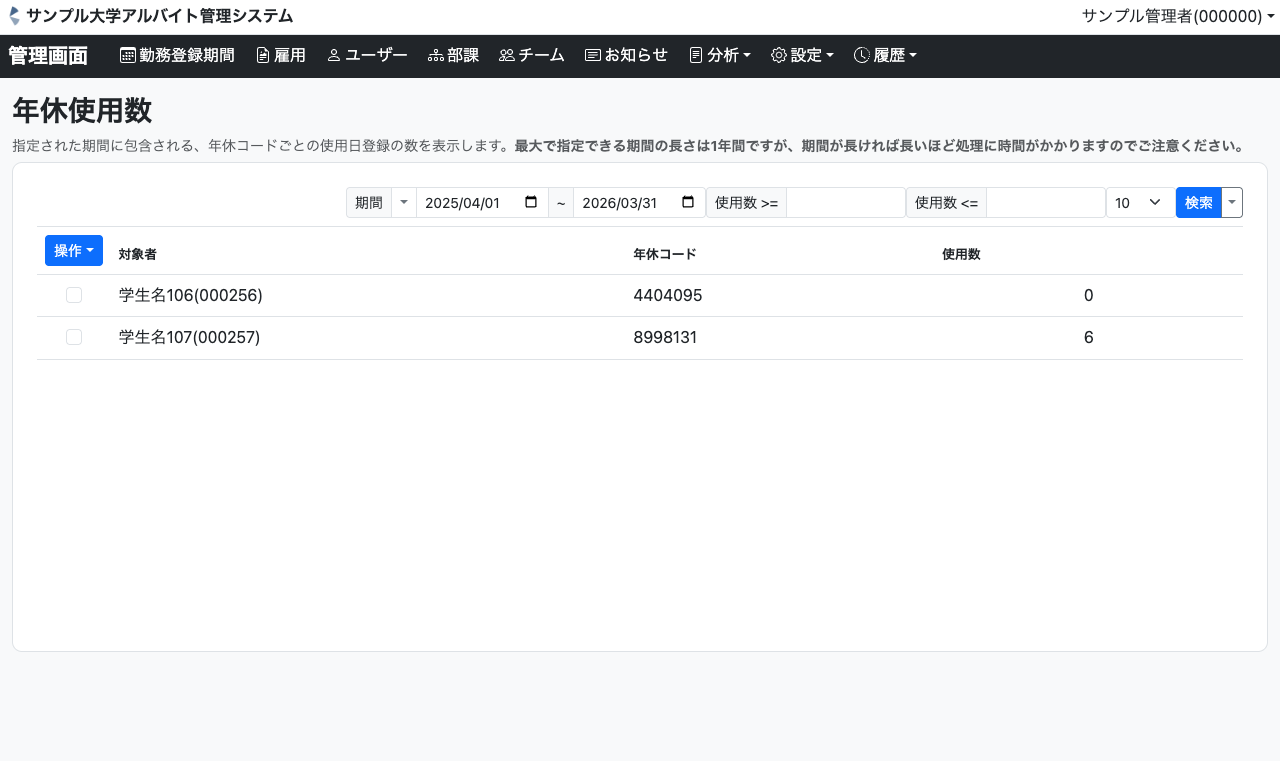
Task: Open the 履歴 menu
Action: 885,56
